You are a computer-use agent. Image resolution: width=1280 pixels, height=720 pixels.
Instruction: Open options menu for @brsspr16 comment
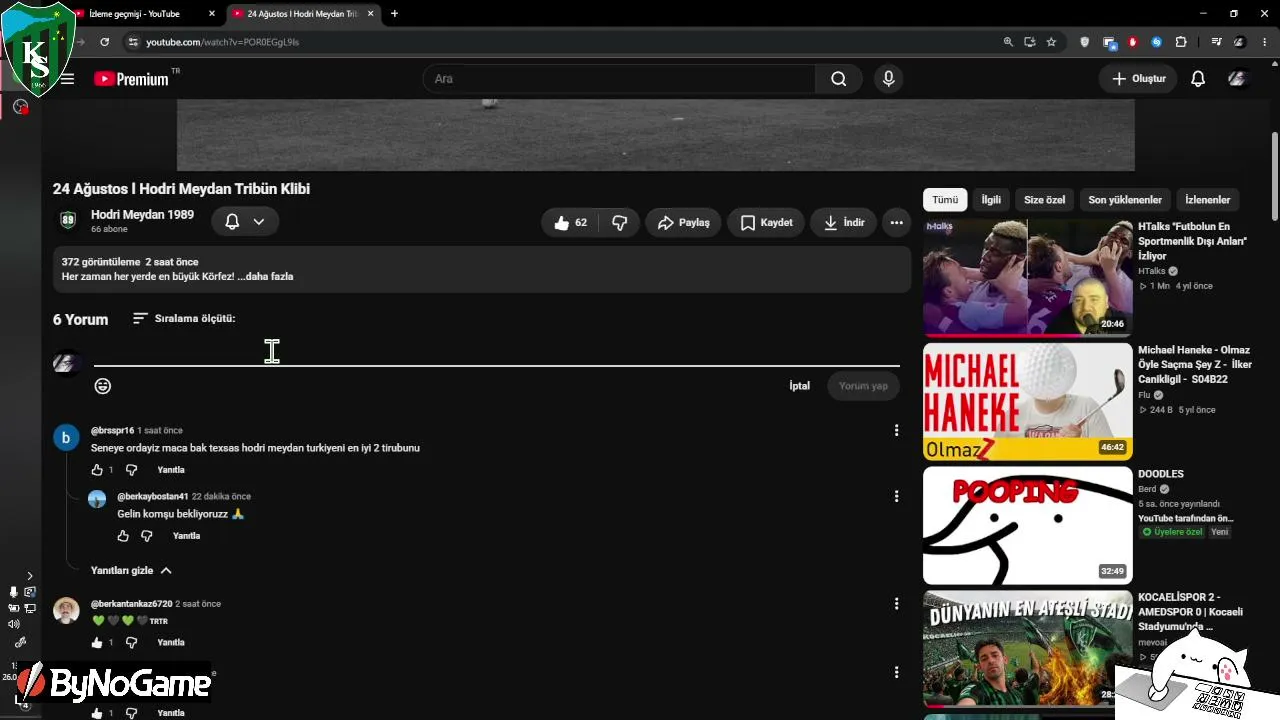(x=896, y=431)
